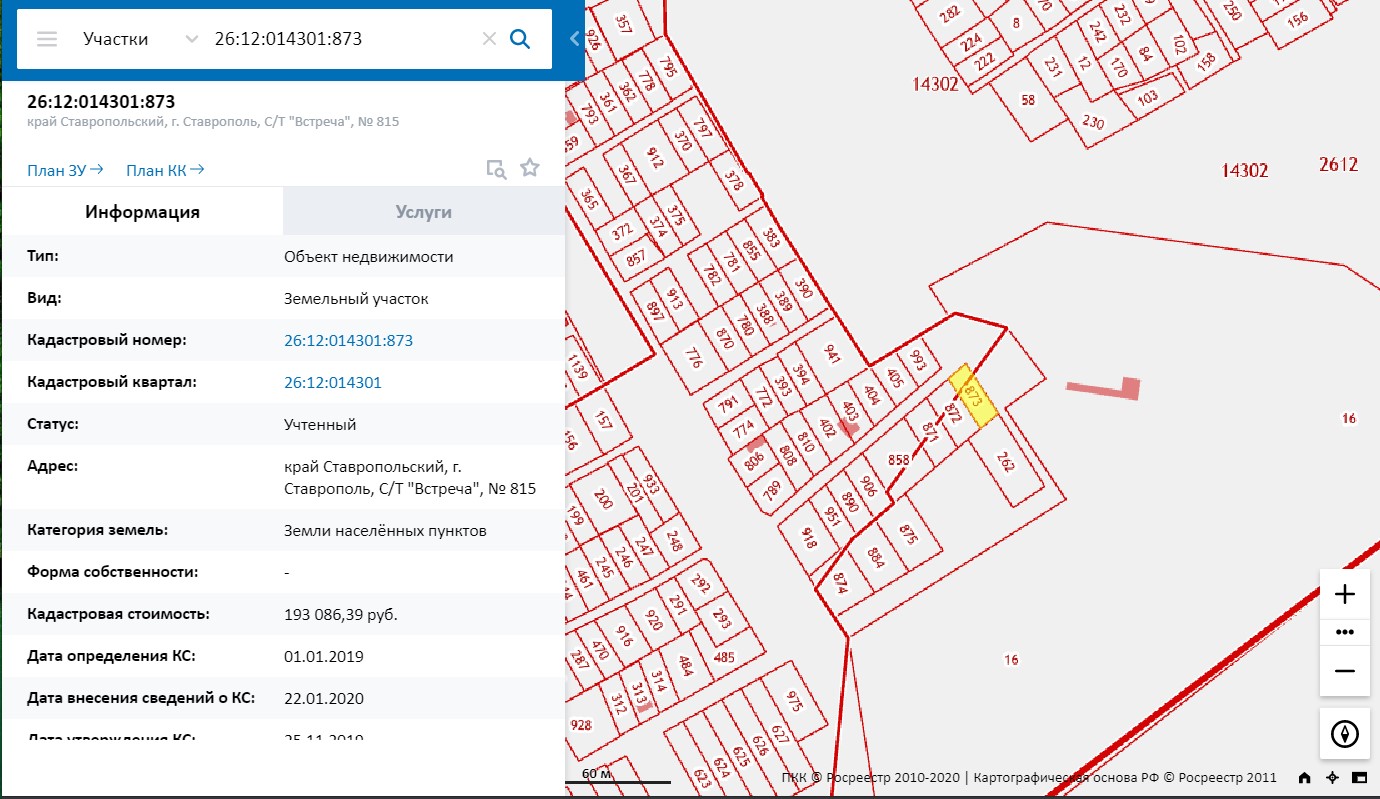The height and width of the screenshot is (799, 1380).
Task: Click 'ПКК © Росреестр 2010-2020' copyright text
Action: tap(870, 777)
